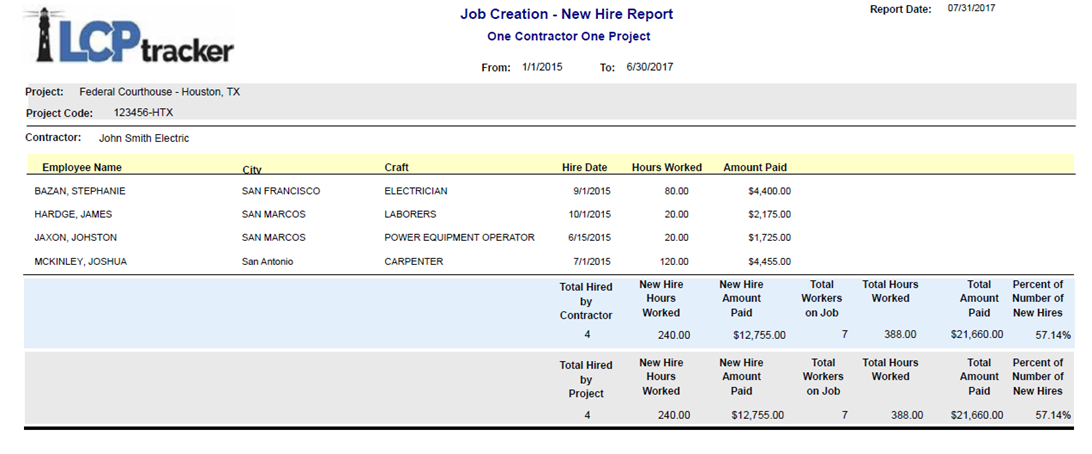
Task: Click the SAN FRANCISCO city cell
Action: point(281,191)
